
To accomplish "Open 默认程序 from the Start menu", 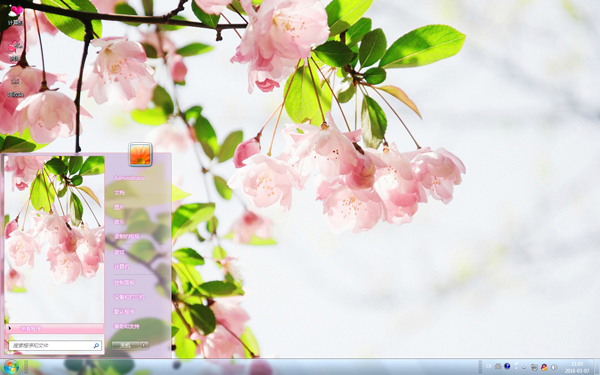I will tap(124, 311).
